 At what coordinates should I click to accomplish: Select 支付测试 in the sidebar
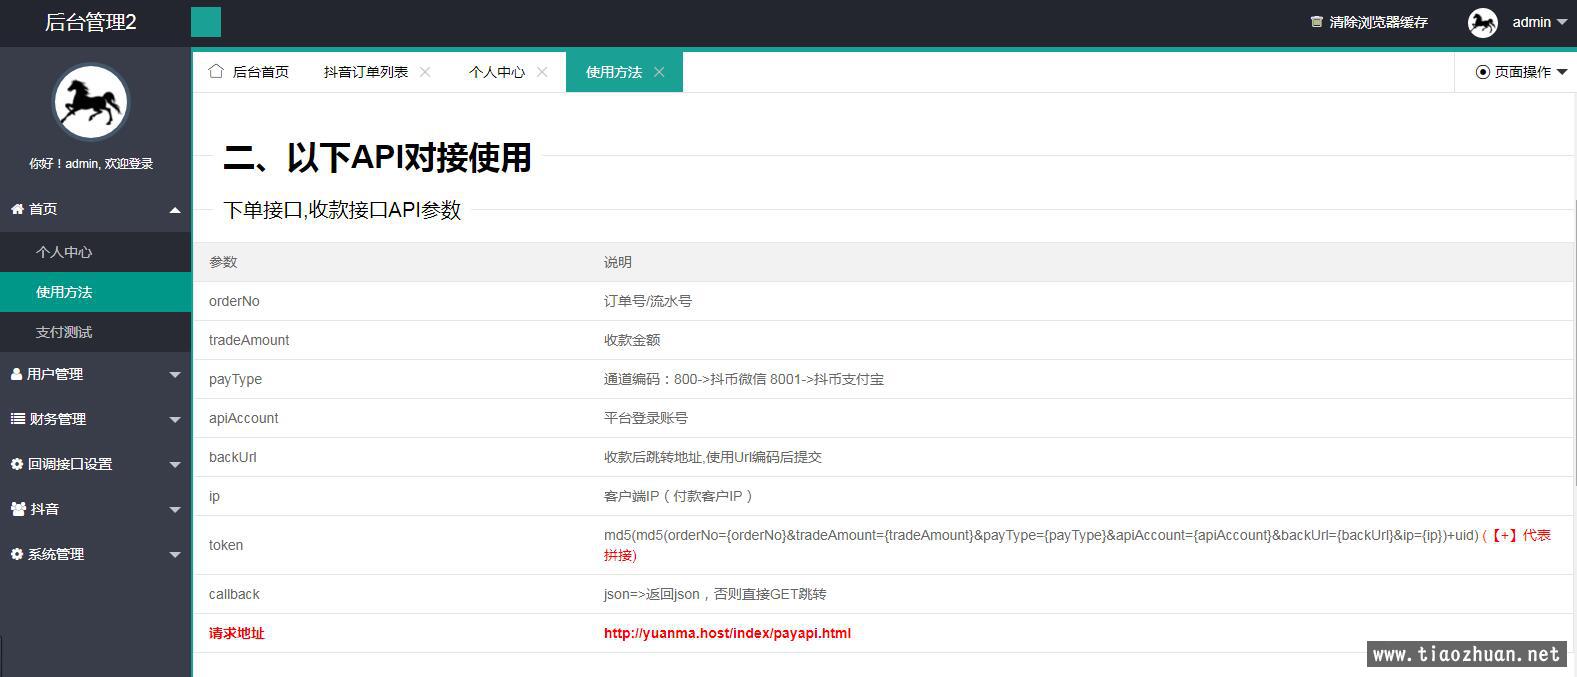64,332
